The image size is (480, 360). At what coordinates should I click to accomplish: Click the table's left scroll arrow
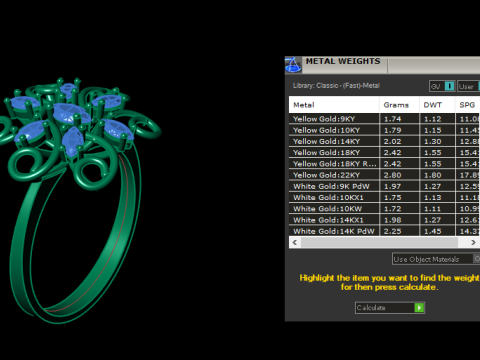(295, 242)
